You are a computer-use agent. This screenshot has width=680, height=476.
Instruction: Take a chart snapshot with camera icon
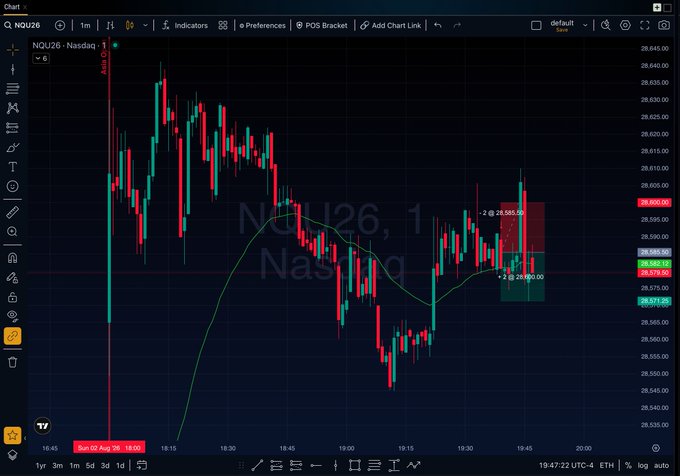click(664, 25)
